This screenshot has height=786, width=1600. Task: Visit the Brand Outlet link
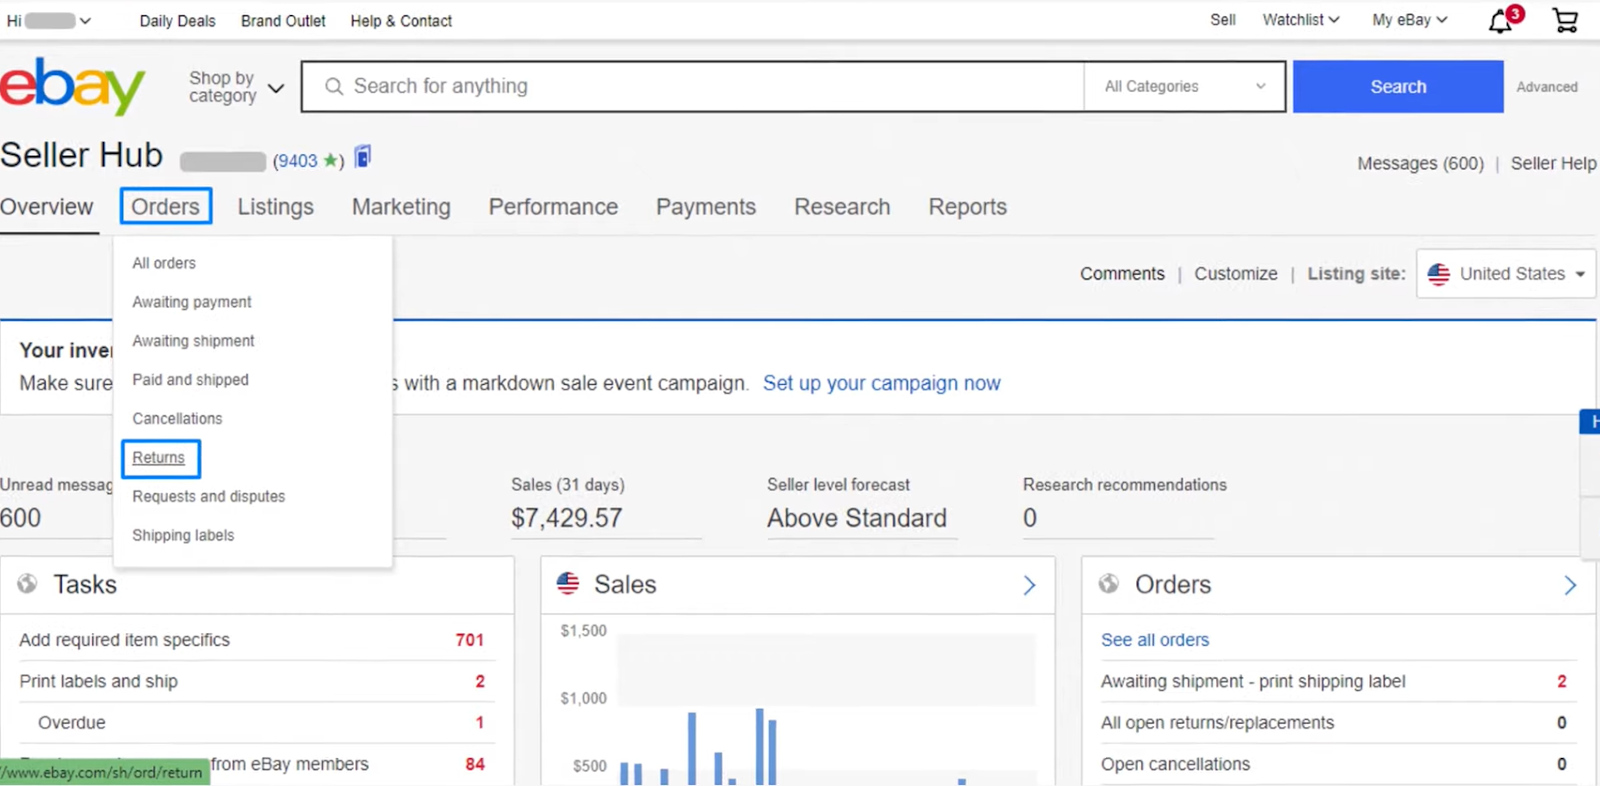click(x=283, y=21)
